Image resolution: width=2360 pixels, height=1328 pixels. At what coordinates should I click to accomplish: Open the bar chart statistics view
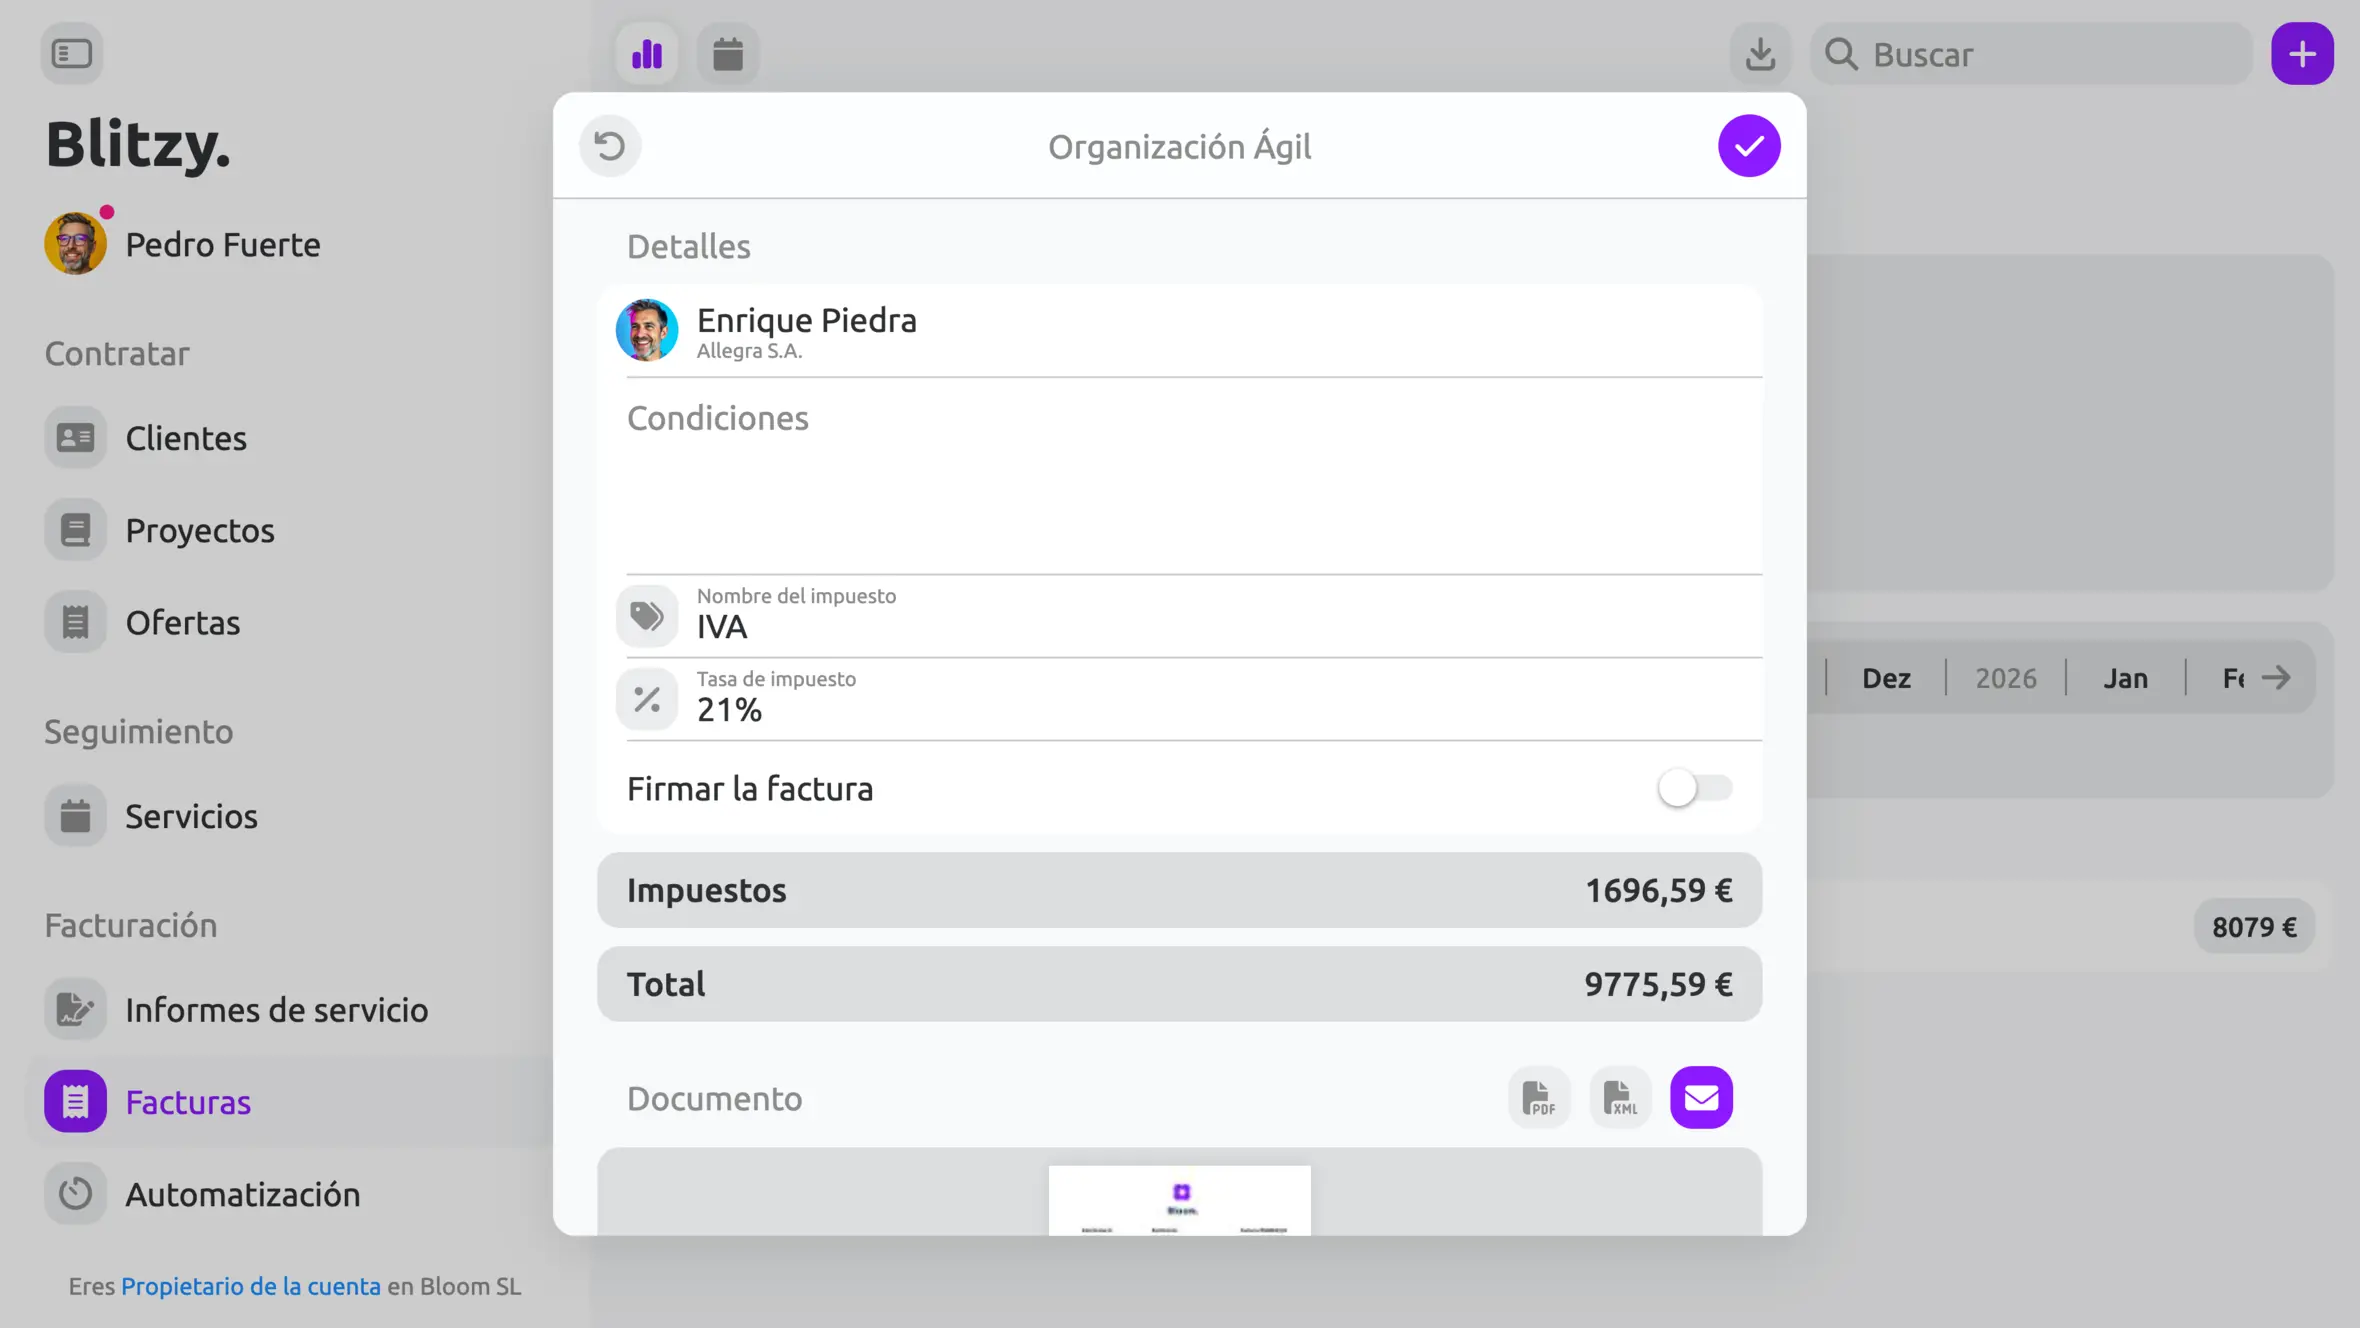(647, 54)
